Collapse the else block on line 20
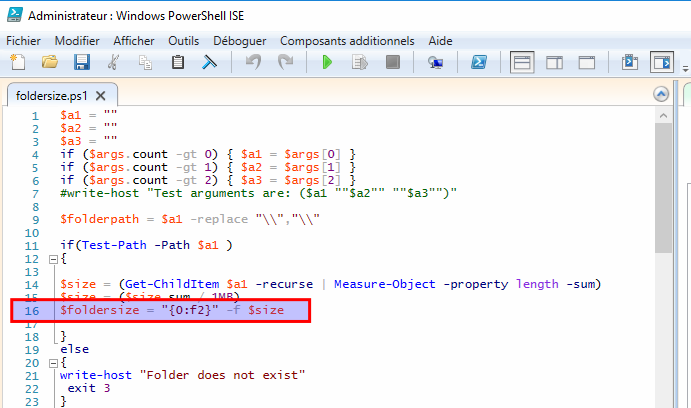 53,362
